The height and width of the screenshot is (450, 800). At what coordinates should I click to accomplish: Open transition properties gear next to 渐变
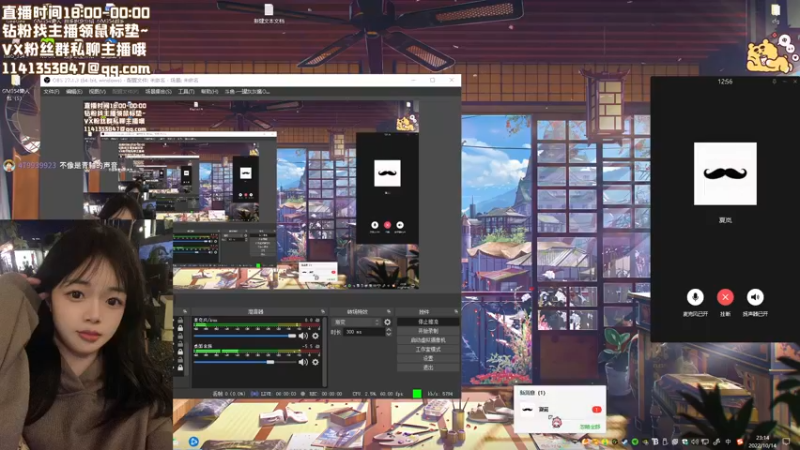coord(387,322)
